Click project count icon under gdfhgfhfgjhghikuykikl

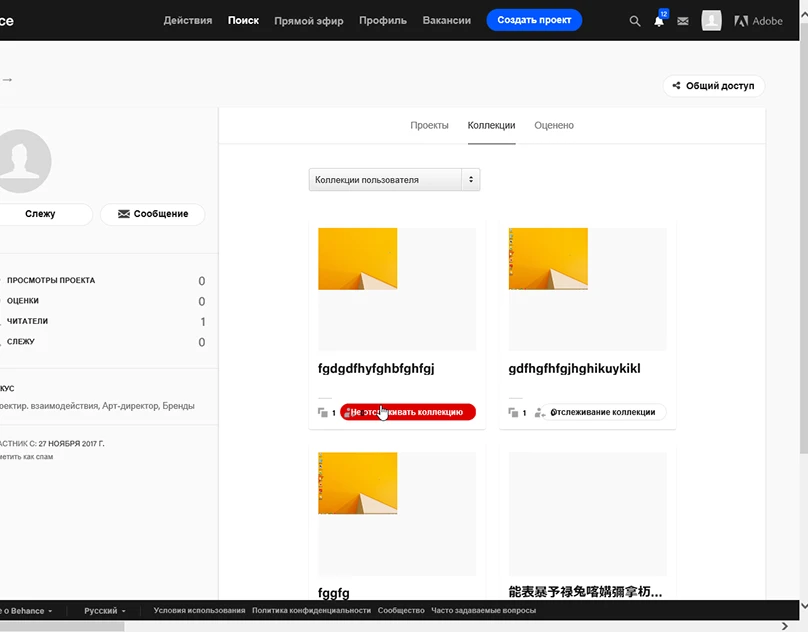pyautogui.click(x=513, y=412)
